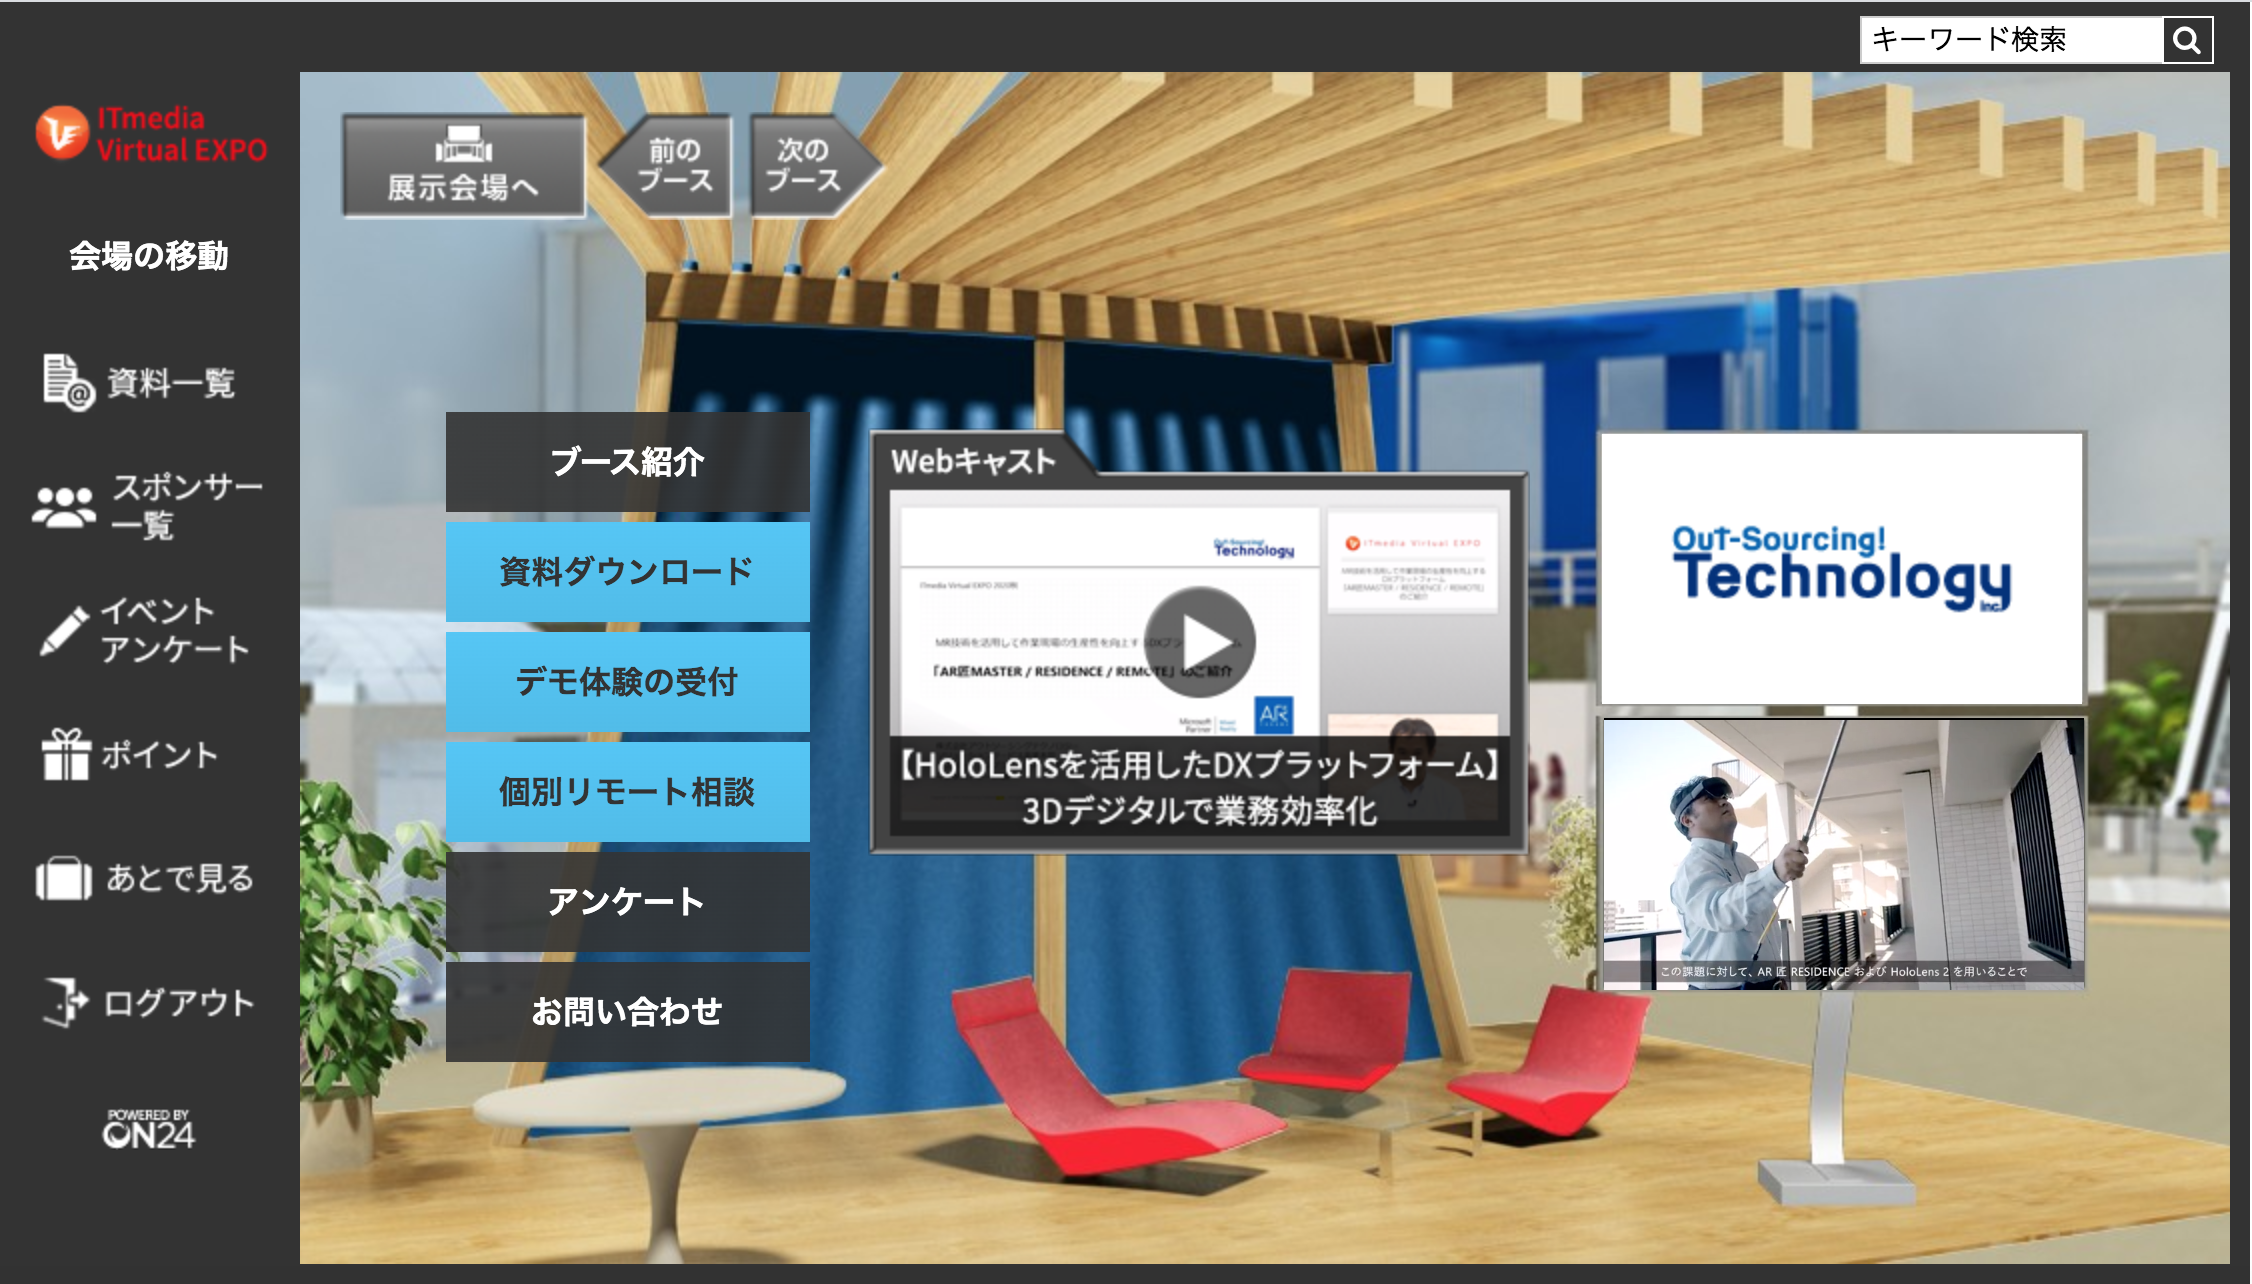The width and height of the screenshot is (2252, 1284).
Task: Play the Webキャスト video
Action: tap(1200, 642)
